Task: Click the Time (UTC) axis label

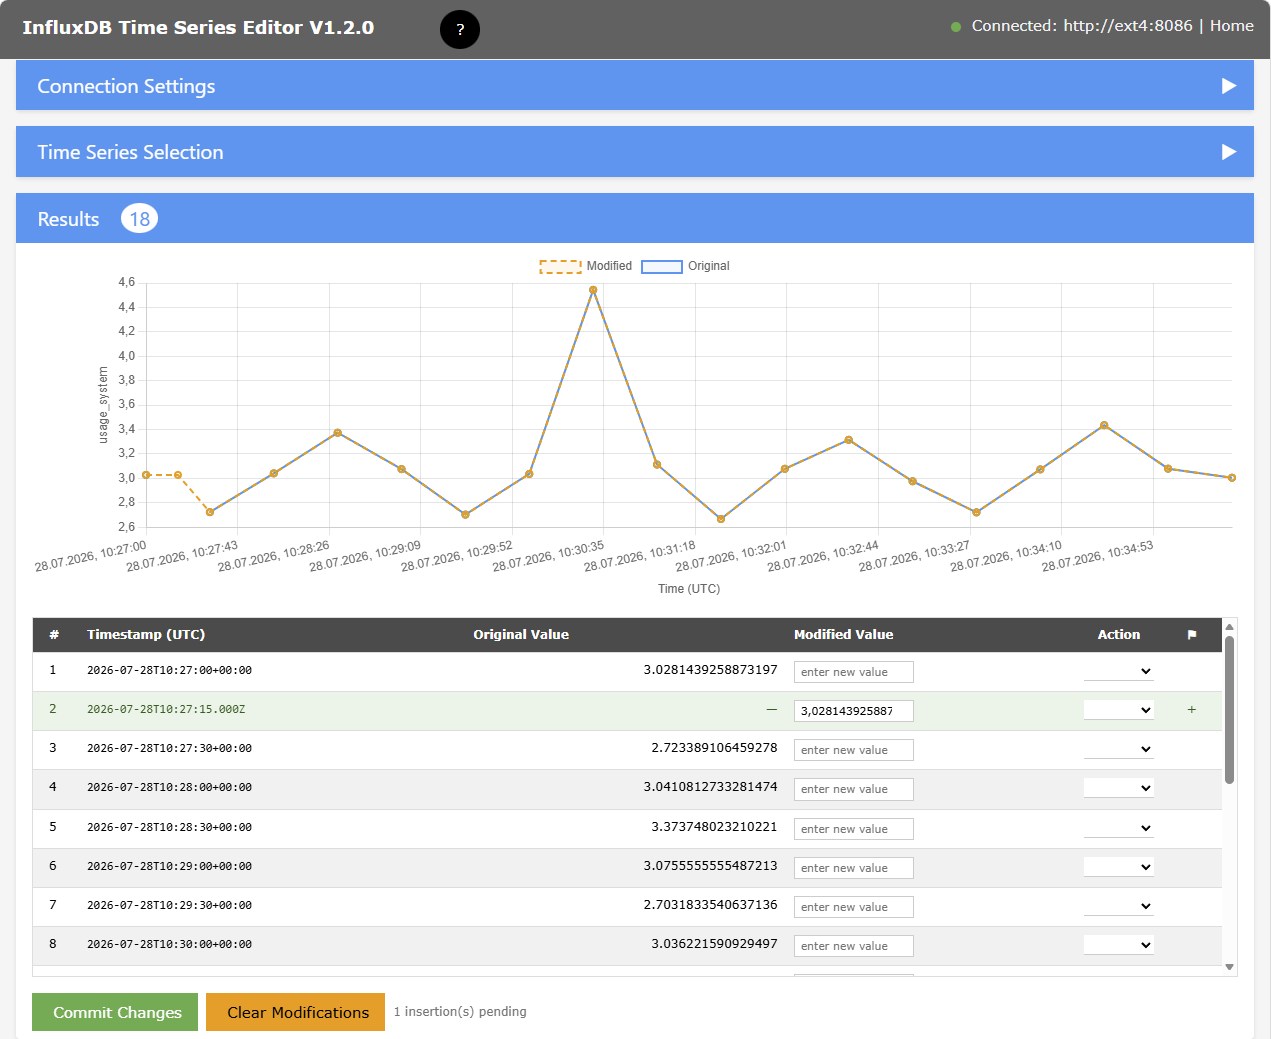Action: pos(689,589)
